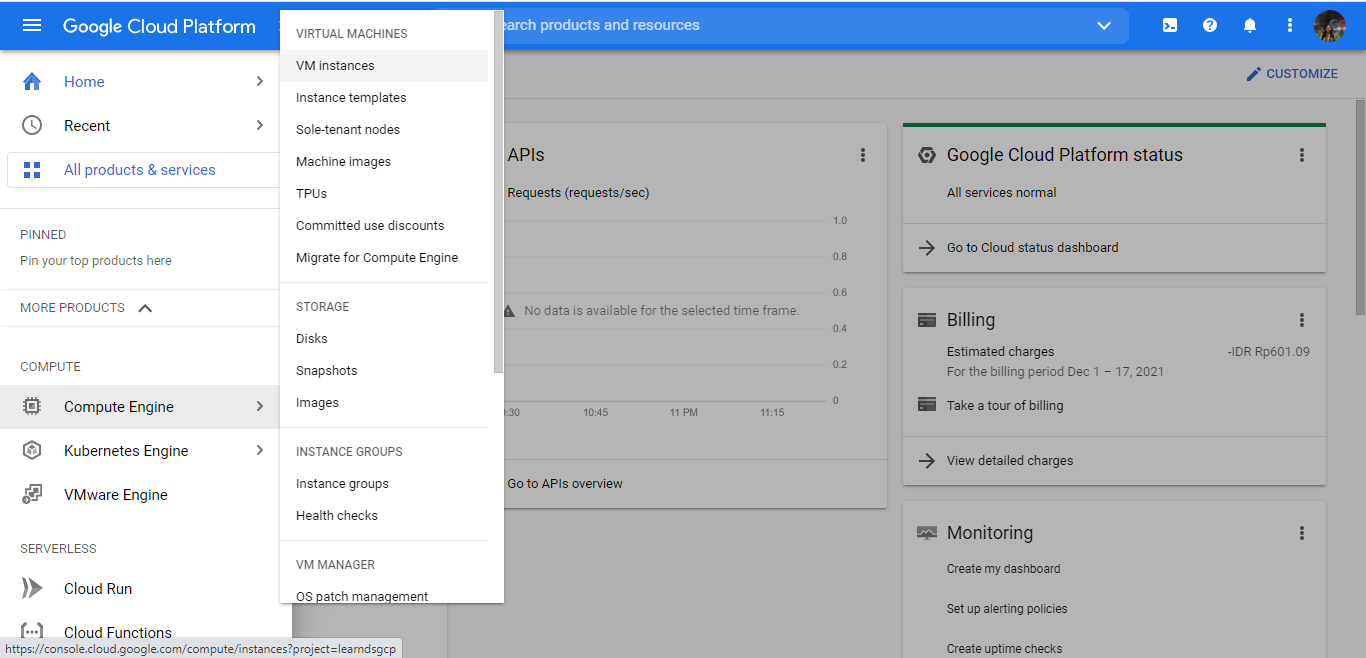
Task: Click the Billing card icon
Action: point(927,320)
